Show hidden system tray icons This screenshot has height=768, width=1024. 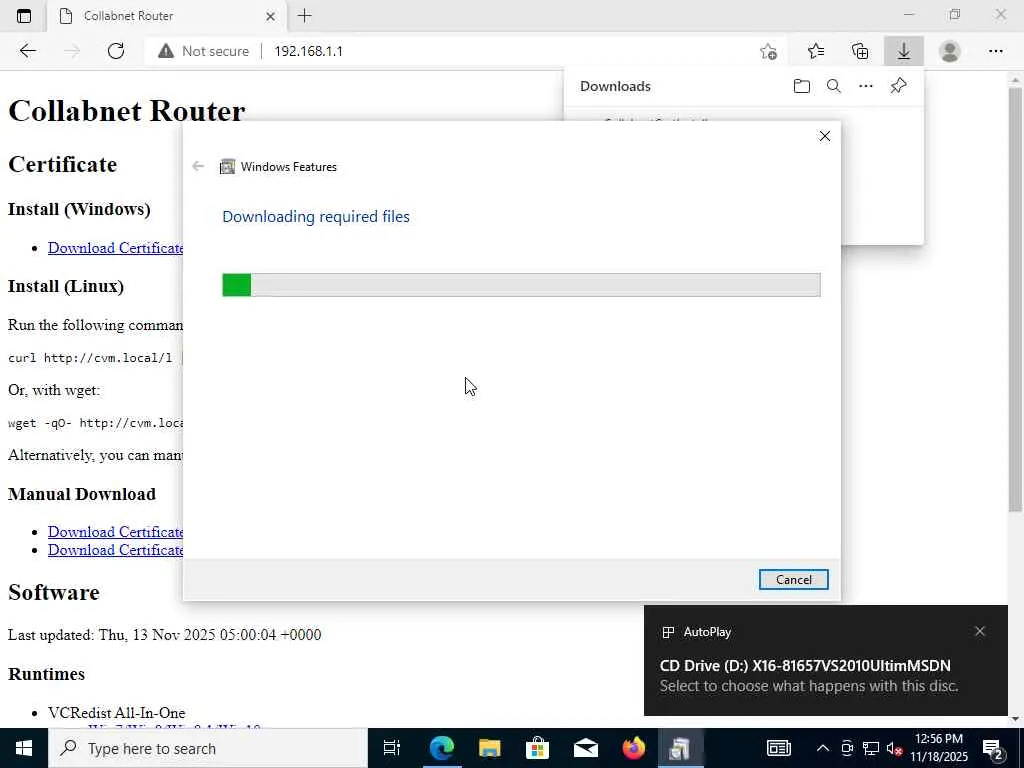click(823, 748)
